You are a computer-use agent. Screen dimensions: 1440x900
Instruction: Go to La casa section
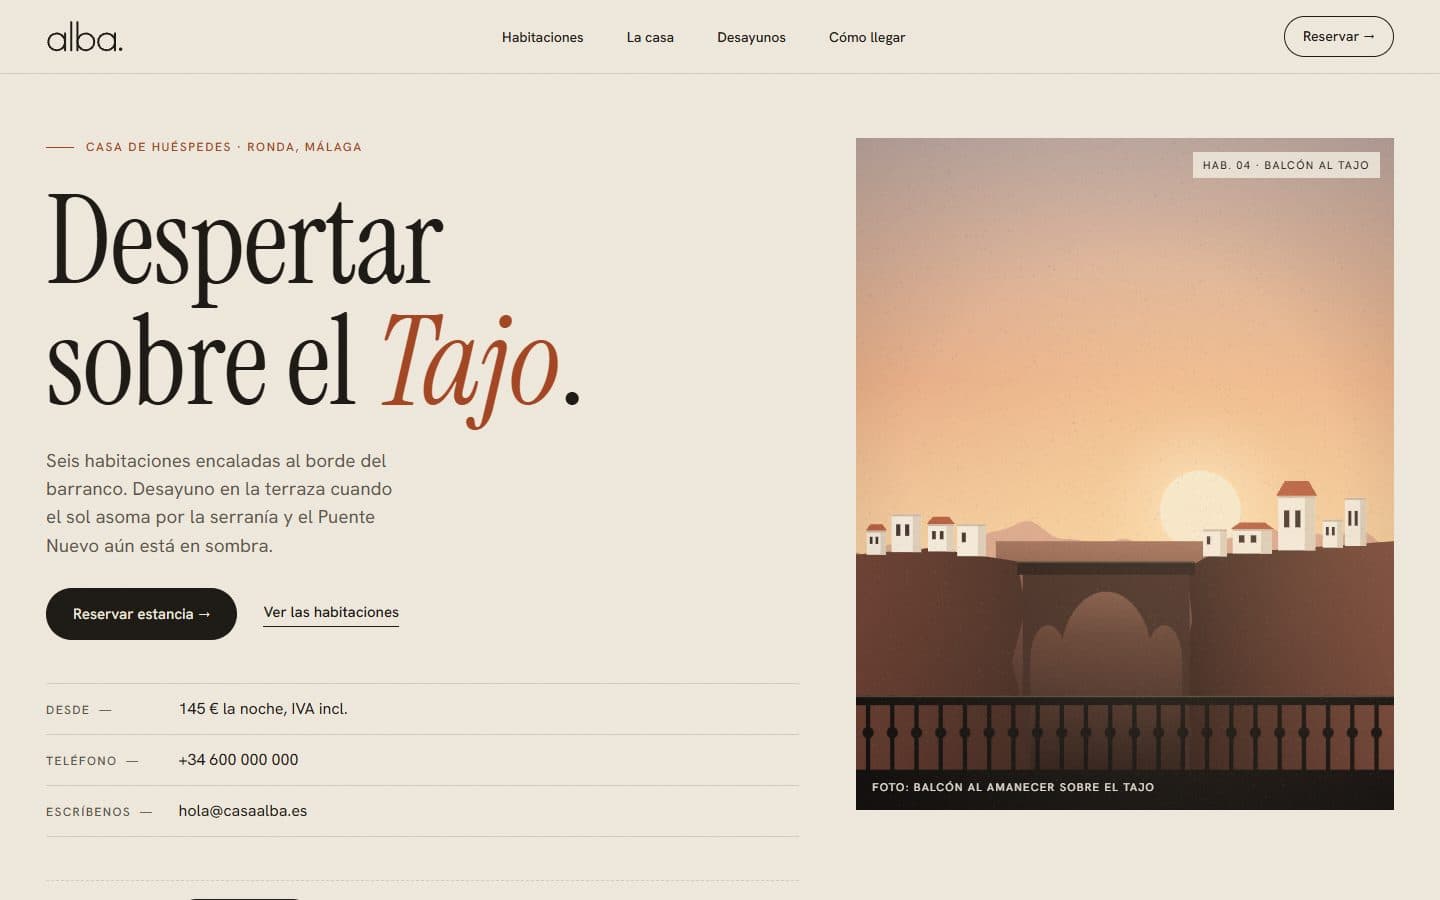coord(650,37)
